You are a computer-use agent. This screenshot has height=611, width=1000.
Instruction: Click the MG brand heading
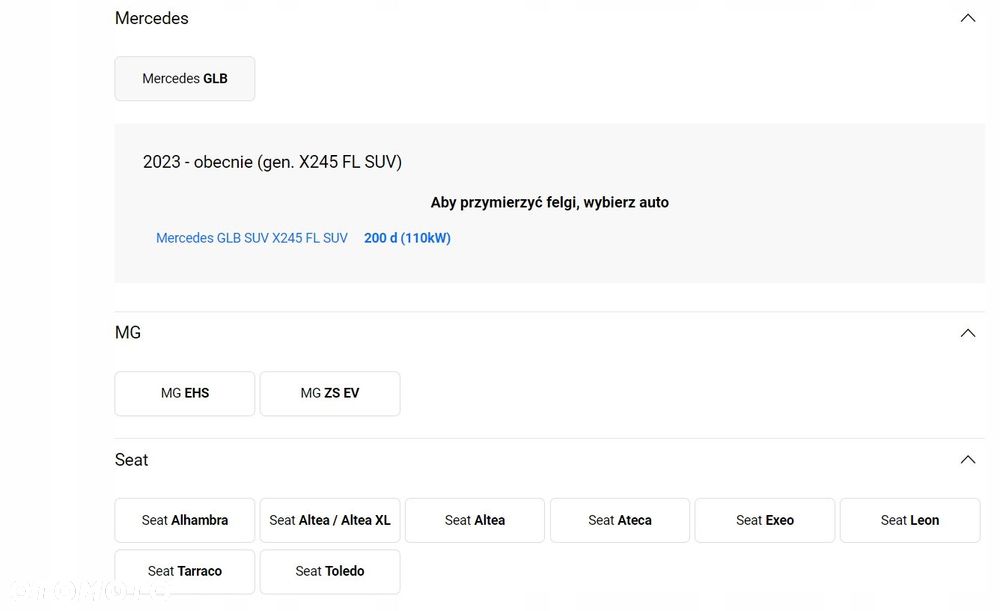128,333
